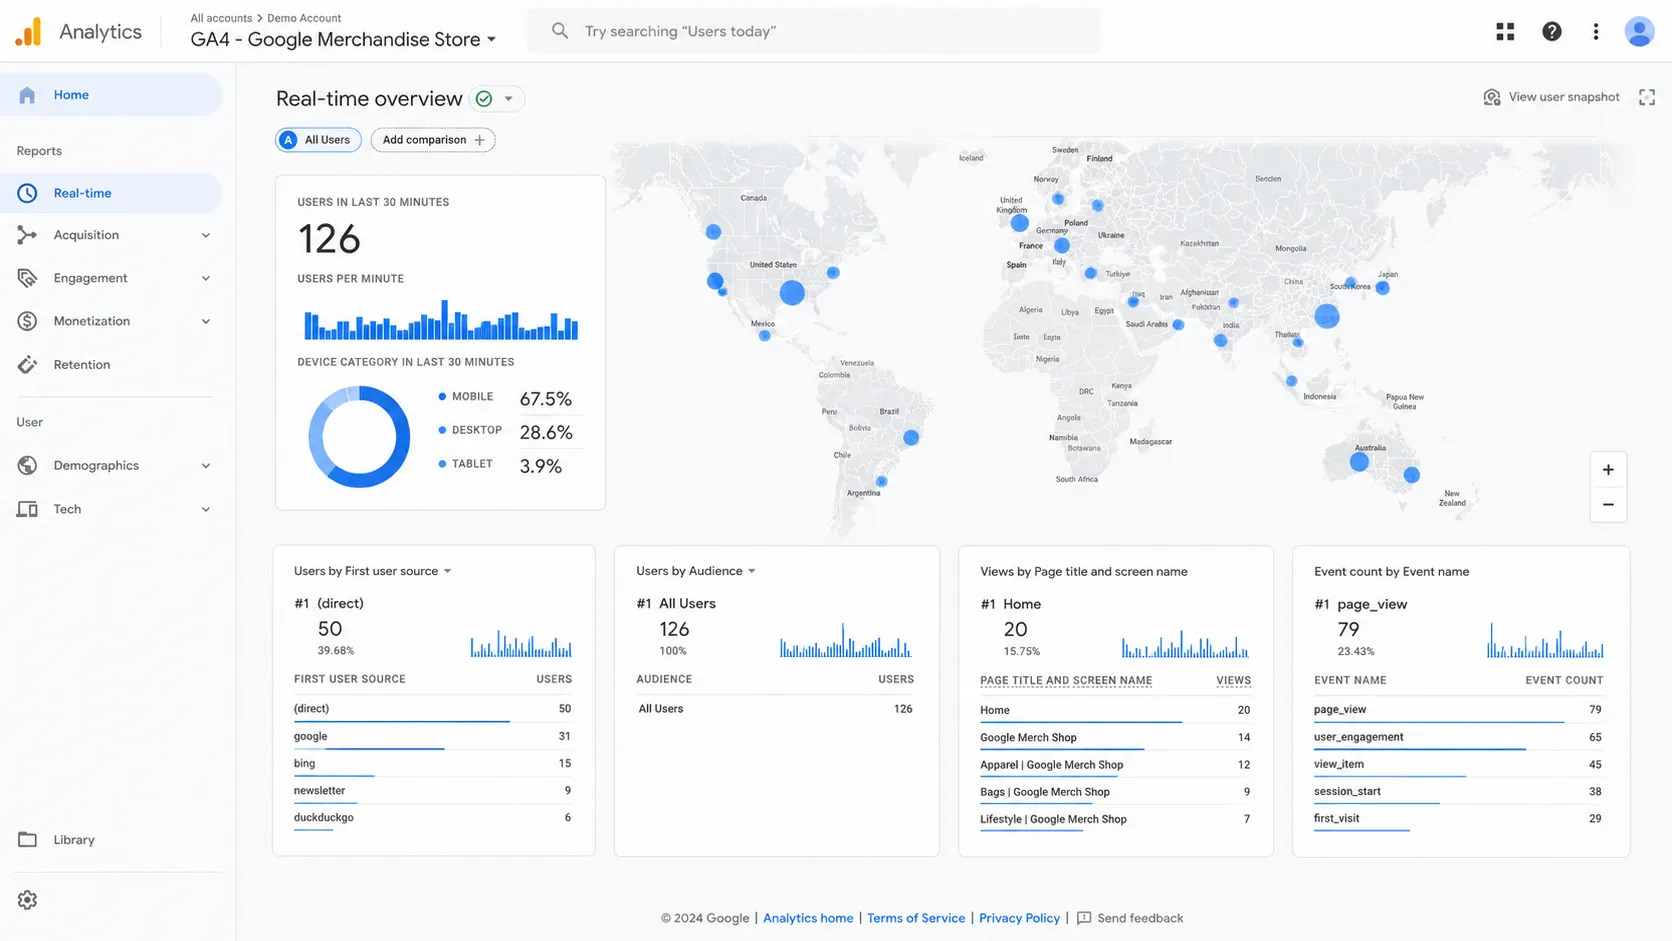1672x941 pixels.
Task: Click the Real-time clock icon
Action: pos(27,193)
